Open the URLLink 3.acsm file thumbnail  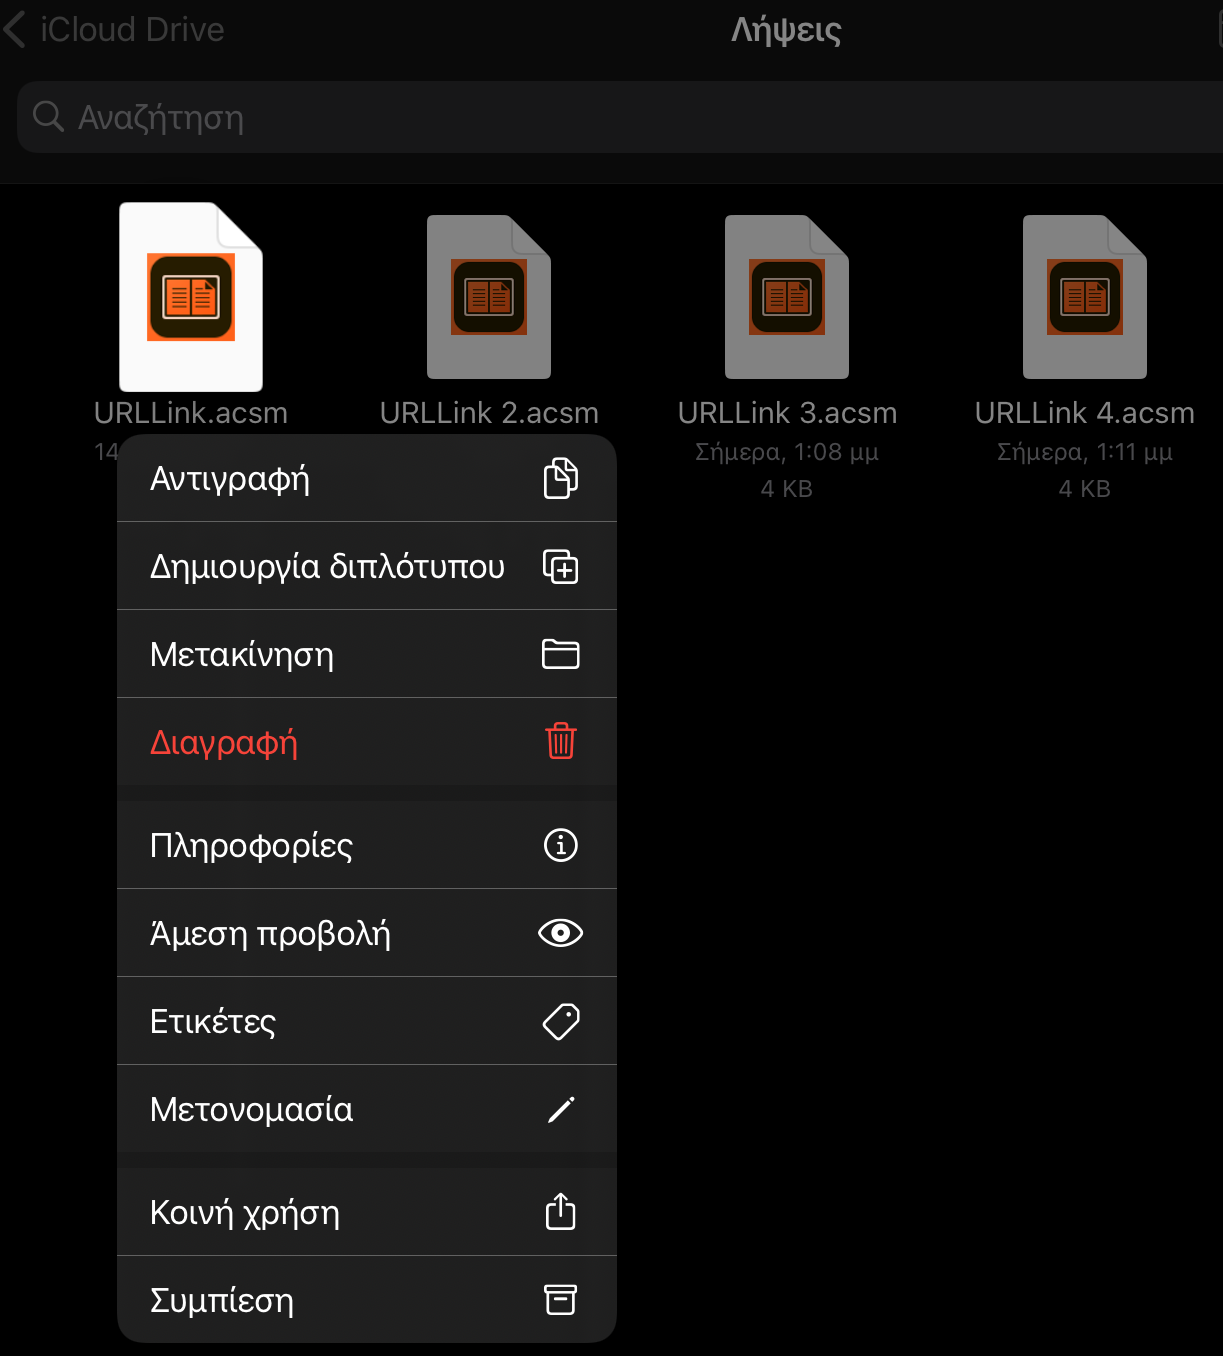pos(787,297)
